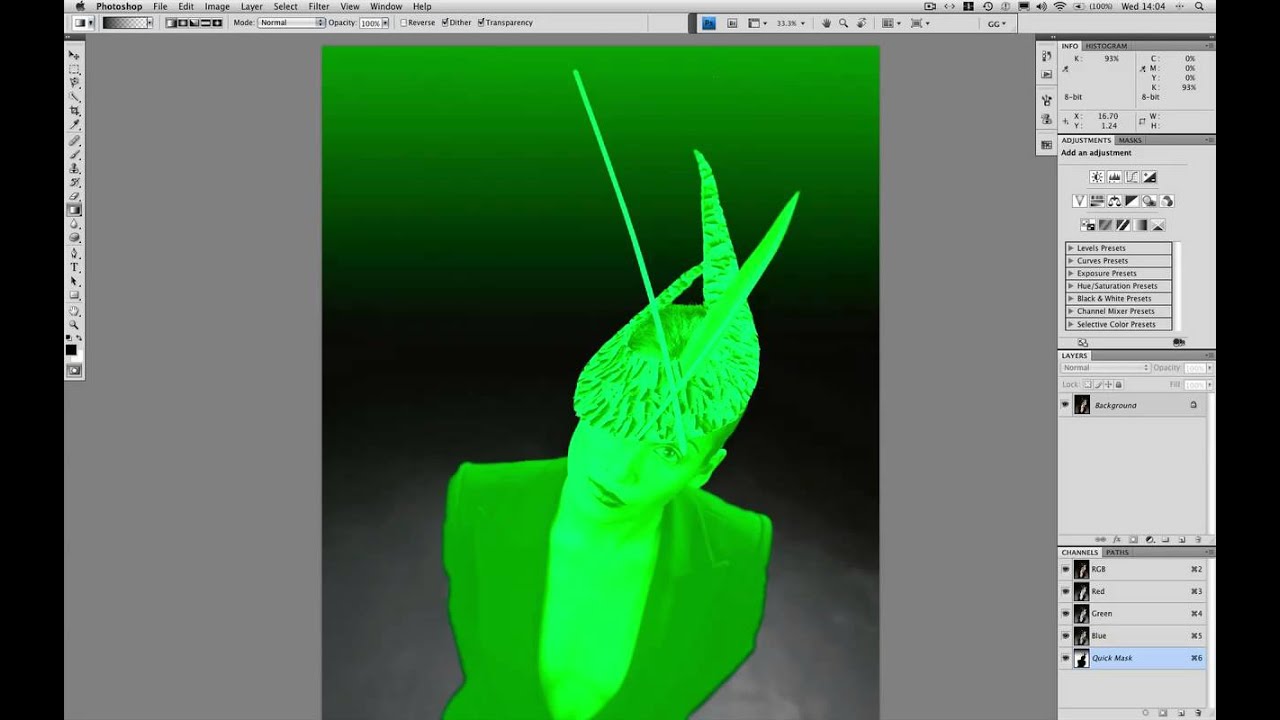Select the Move tool
The height and width of the screenshot is (720, 1280).
(74, 54)
